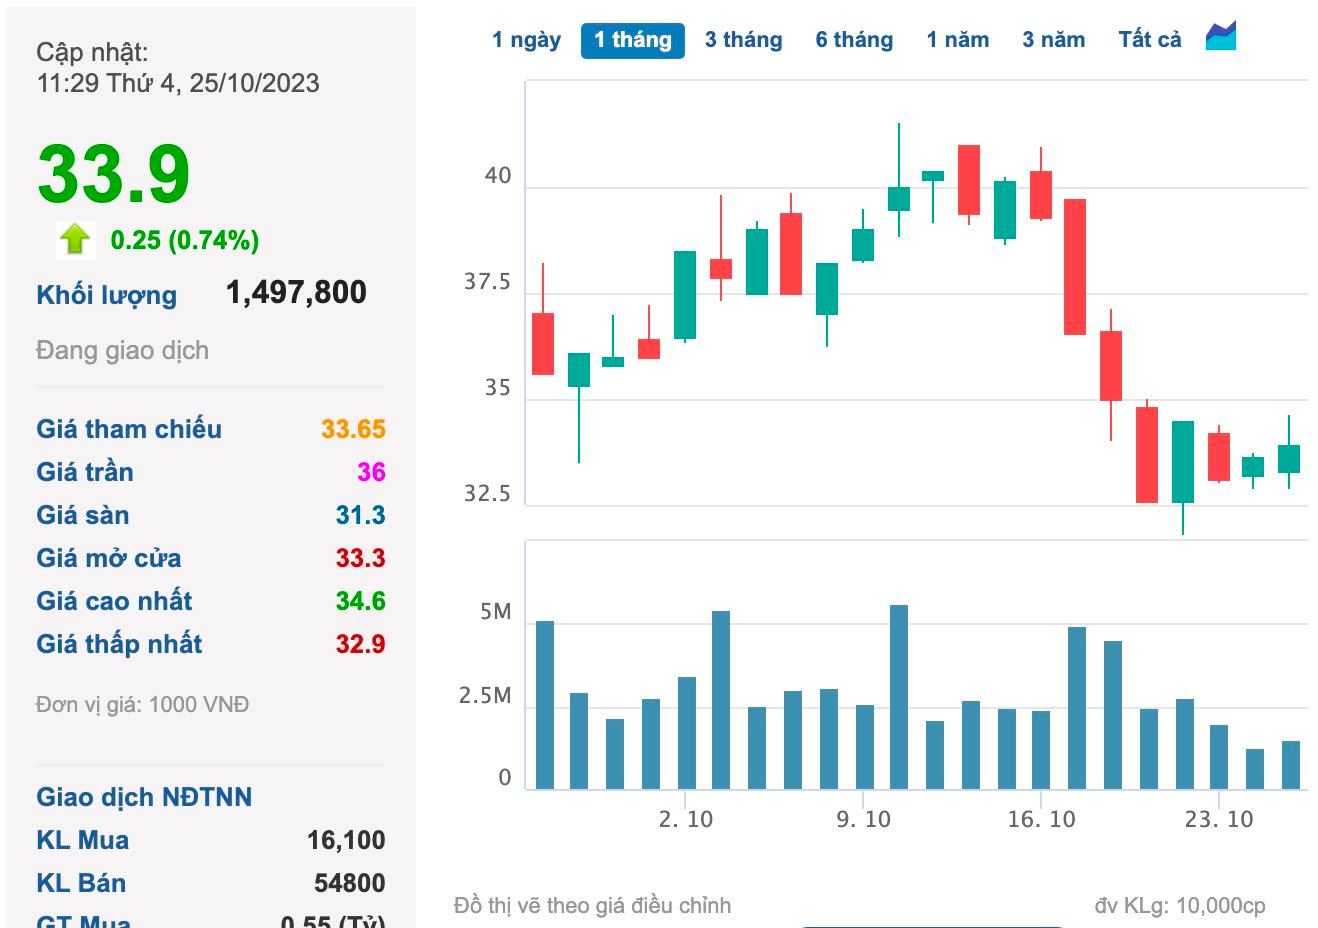
Task: Click the đv KLg: 10,000cp unit note
Action: pyautogui.click(x=1180, y=906)
